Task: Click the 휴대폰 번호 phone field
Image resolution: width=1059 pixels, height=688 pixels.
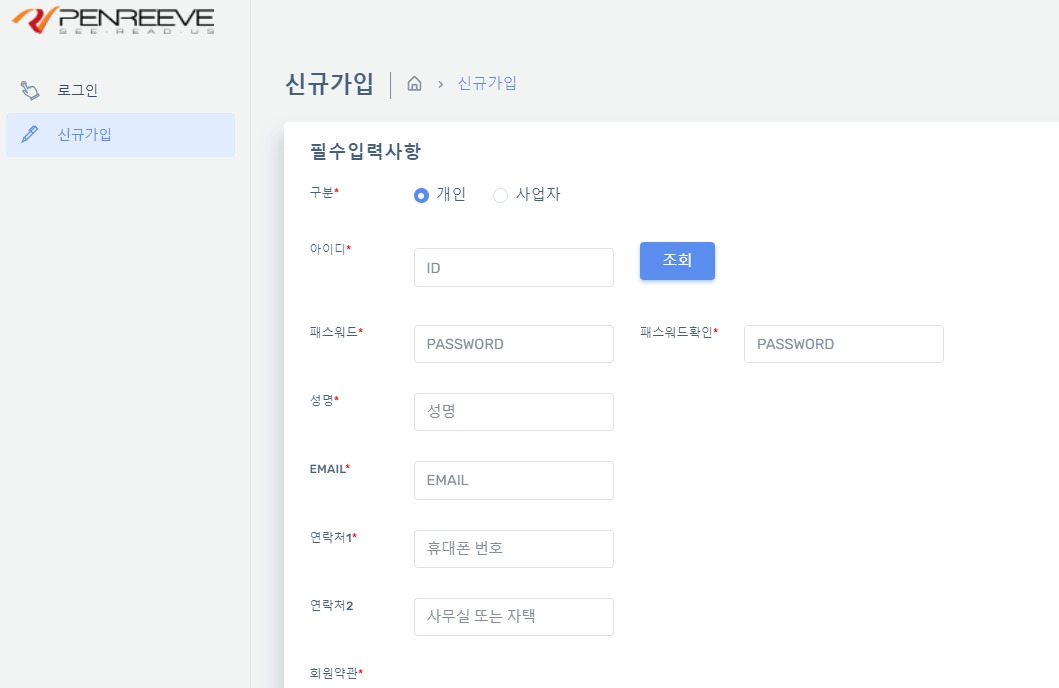Action: tap(513, 548)
